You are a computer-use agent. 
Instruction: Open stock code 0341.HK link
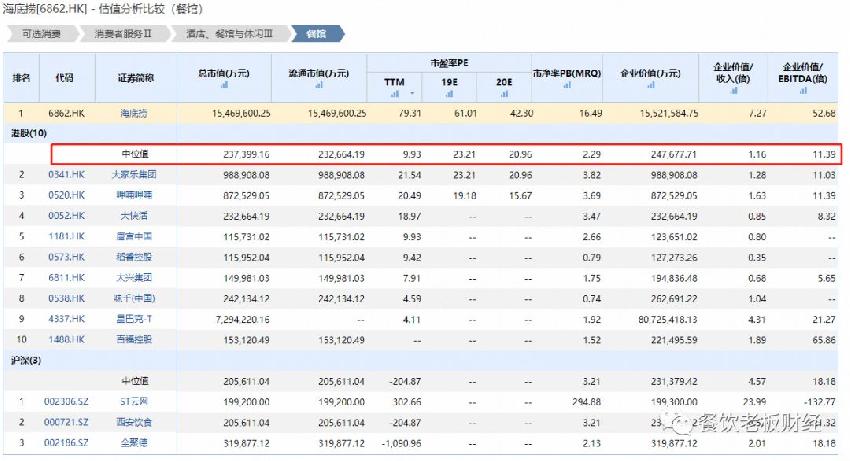[x=66, y=175]
